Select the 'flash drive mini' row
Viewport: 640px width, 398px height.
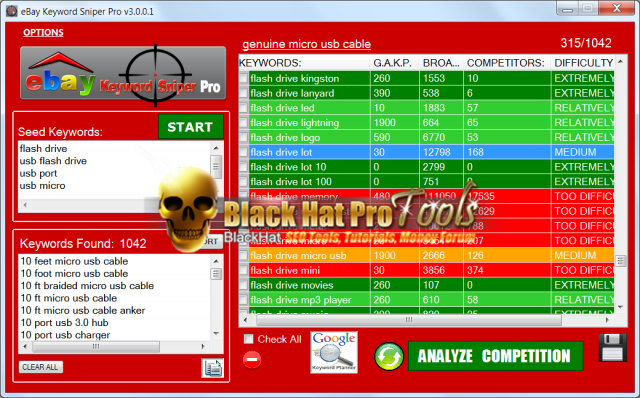tap(427, 270)
